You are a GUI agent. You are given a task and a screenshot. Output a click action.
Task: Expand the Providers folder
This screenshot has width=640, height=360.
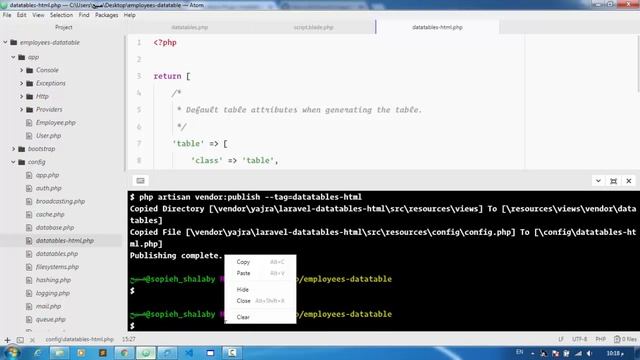(22, 109)
